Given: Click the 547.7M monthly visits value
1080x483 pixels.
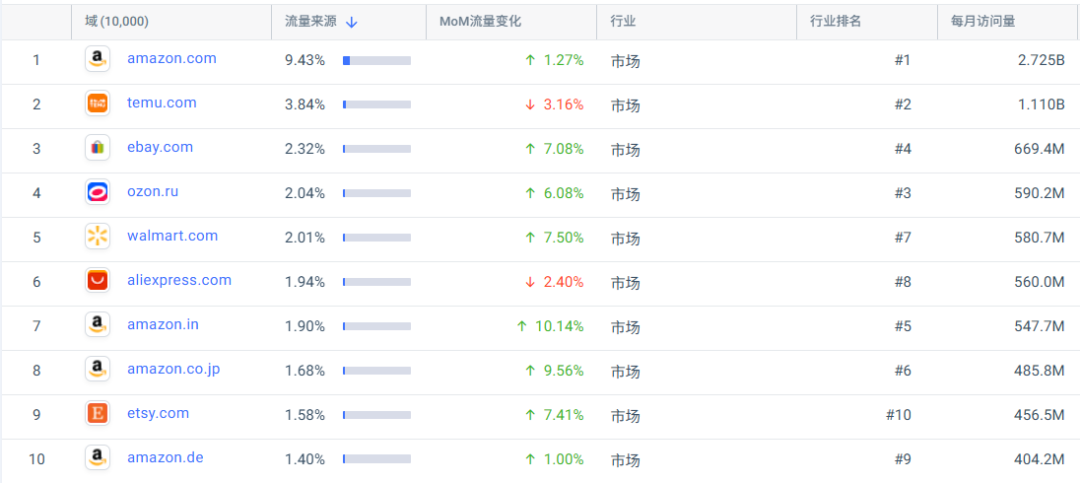Looking at the screenshot, I should (x=1039, y=326).
